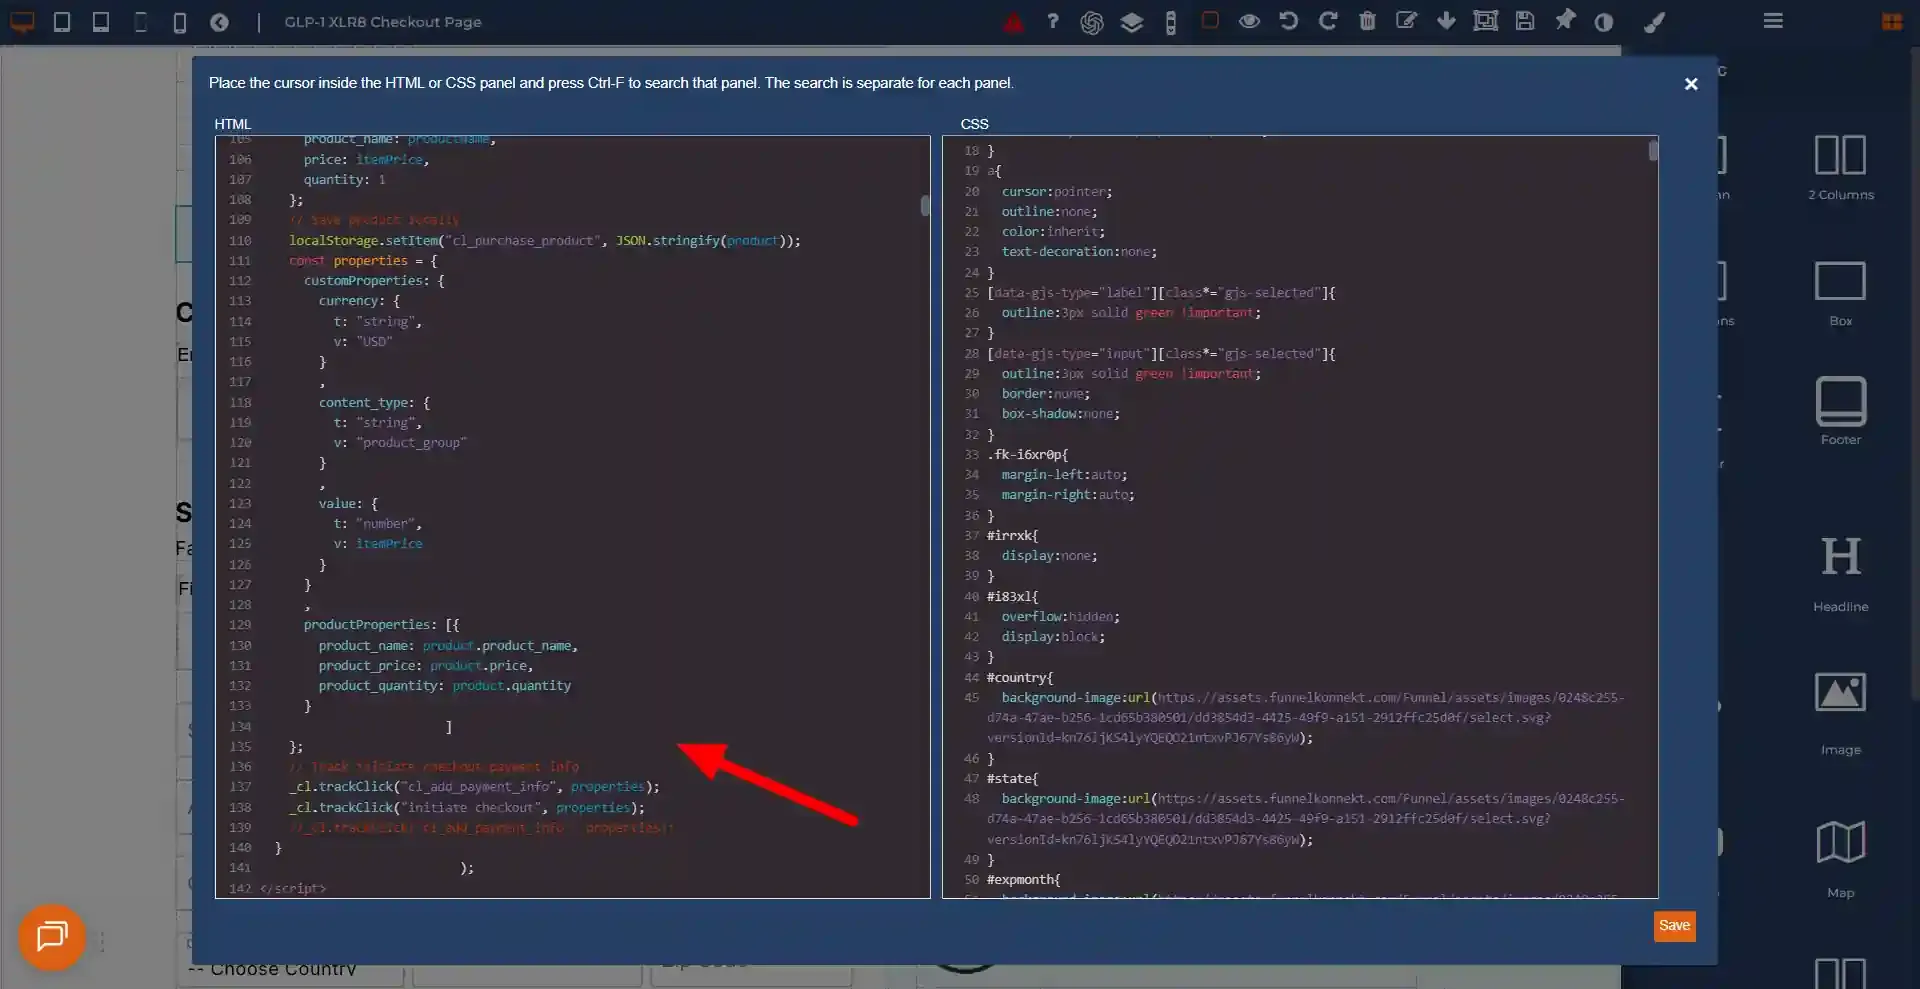Image resolution: width=1920 pixels, height=989 pixels.
Task: Click the product_quantity line in HTML
Action: (x=445, y=686)
